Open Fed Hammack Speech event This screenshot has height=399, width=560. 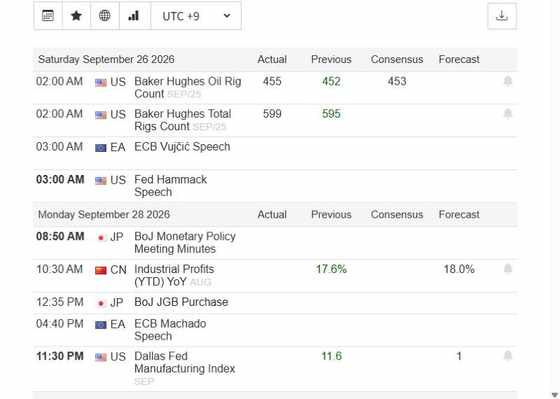170,186
